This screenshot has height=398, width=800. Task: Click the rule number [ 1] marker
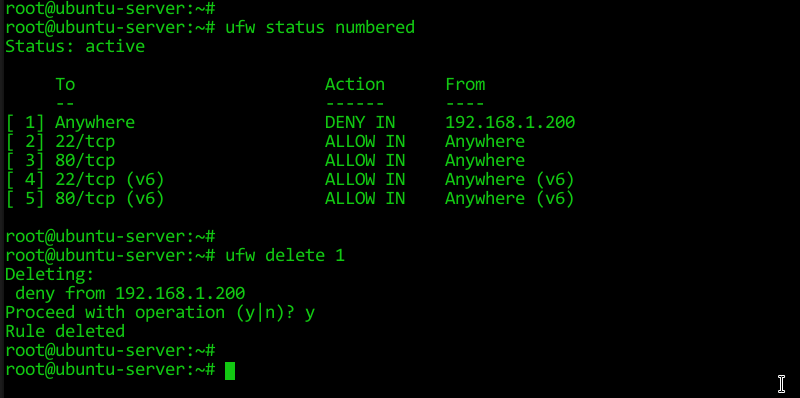pyautogui.click(x=25, y=122)
